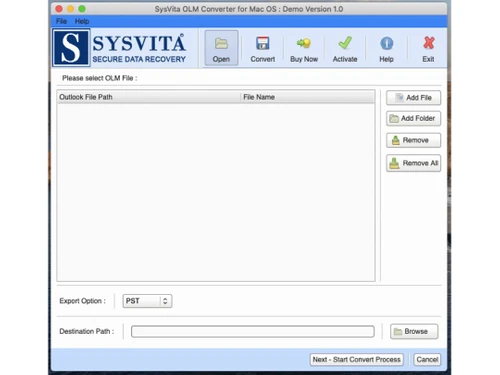Click the Add File button
Image resolution: width=500 pixels, height=375 pixels.
click(413, 98)
